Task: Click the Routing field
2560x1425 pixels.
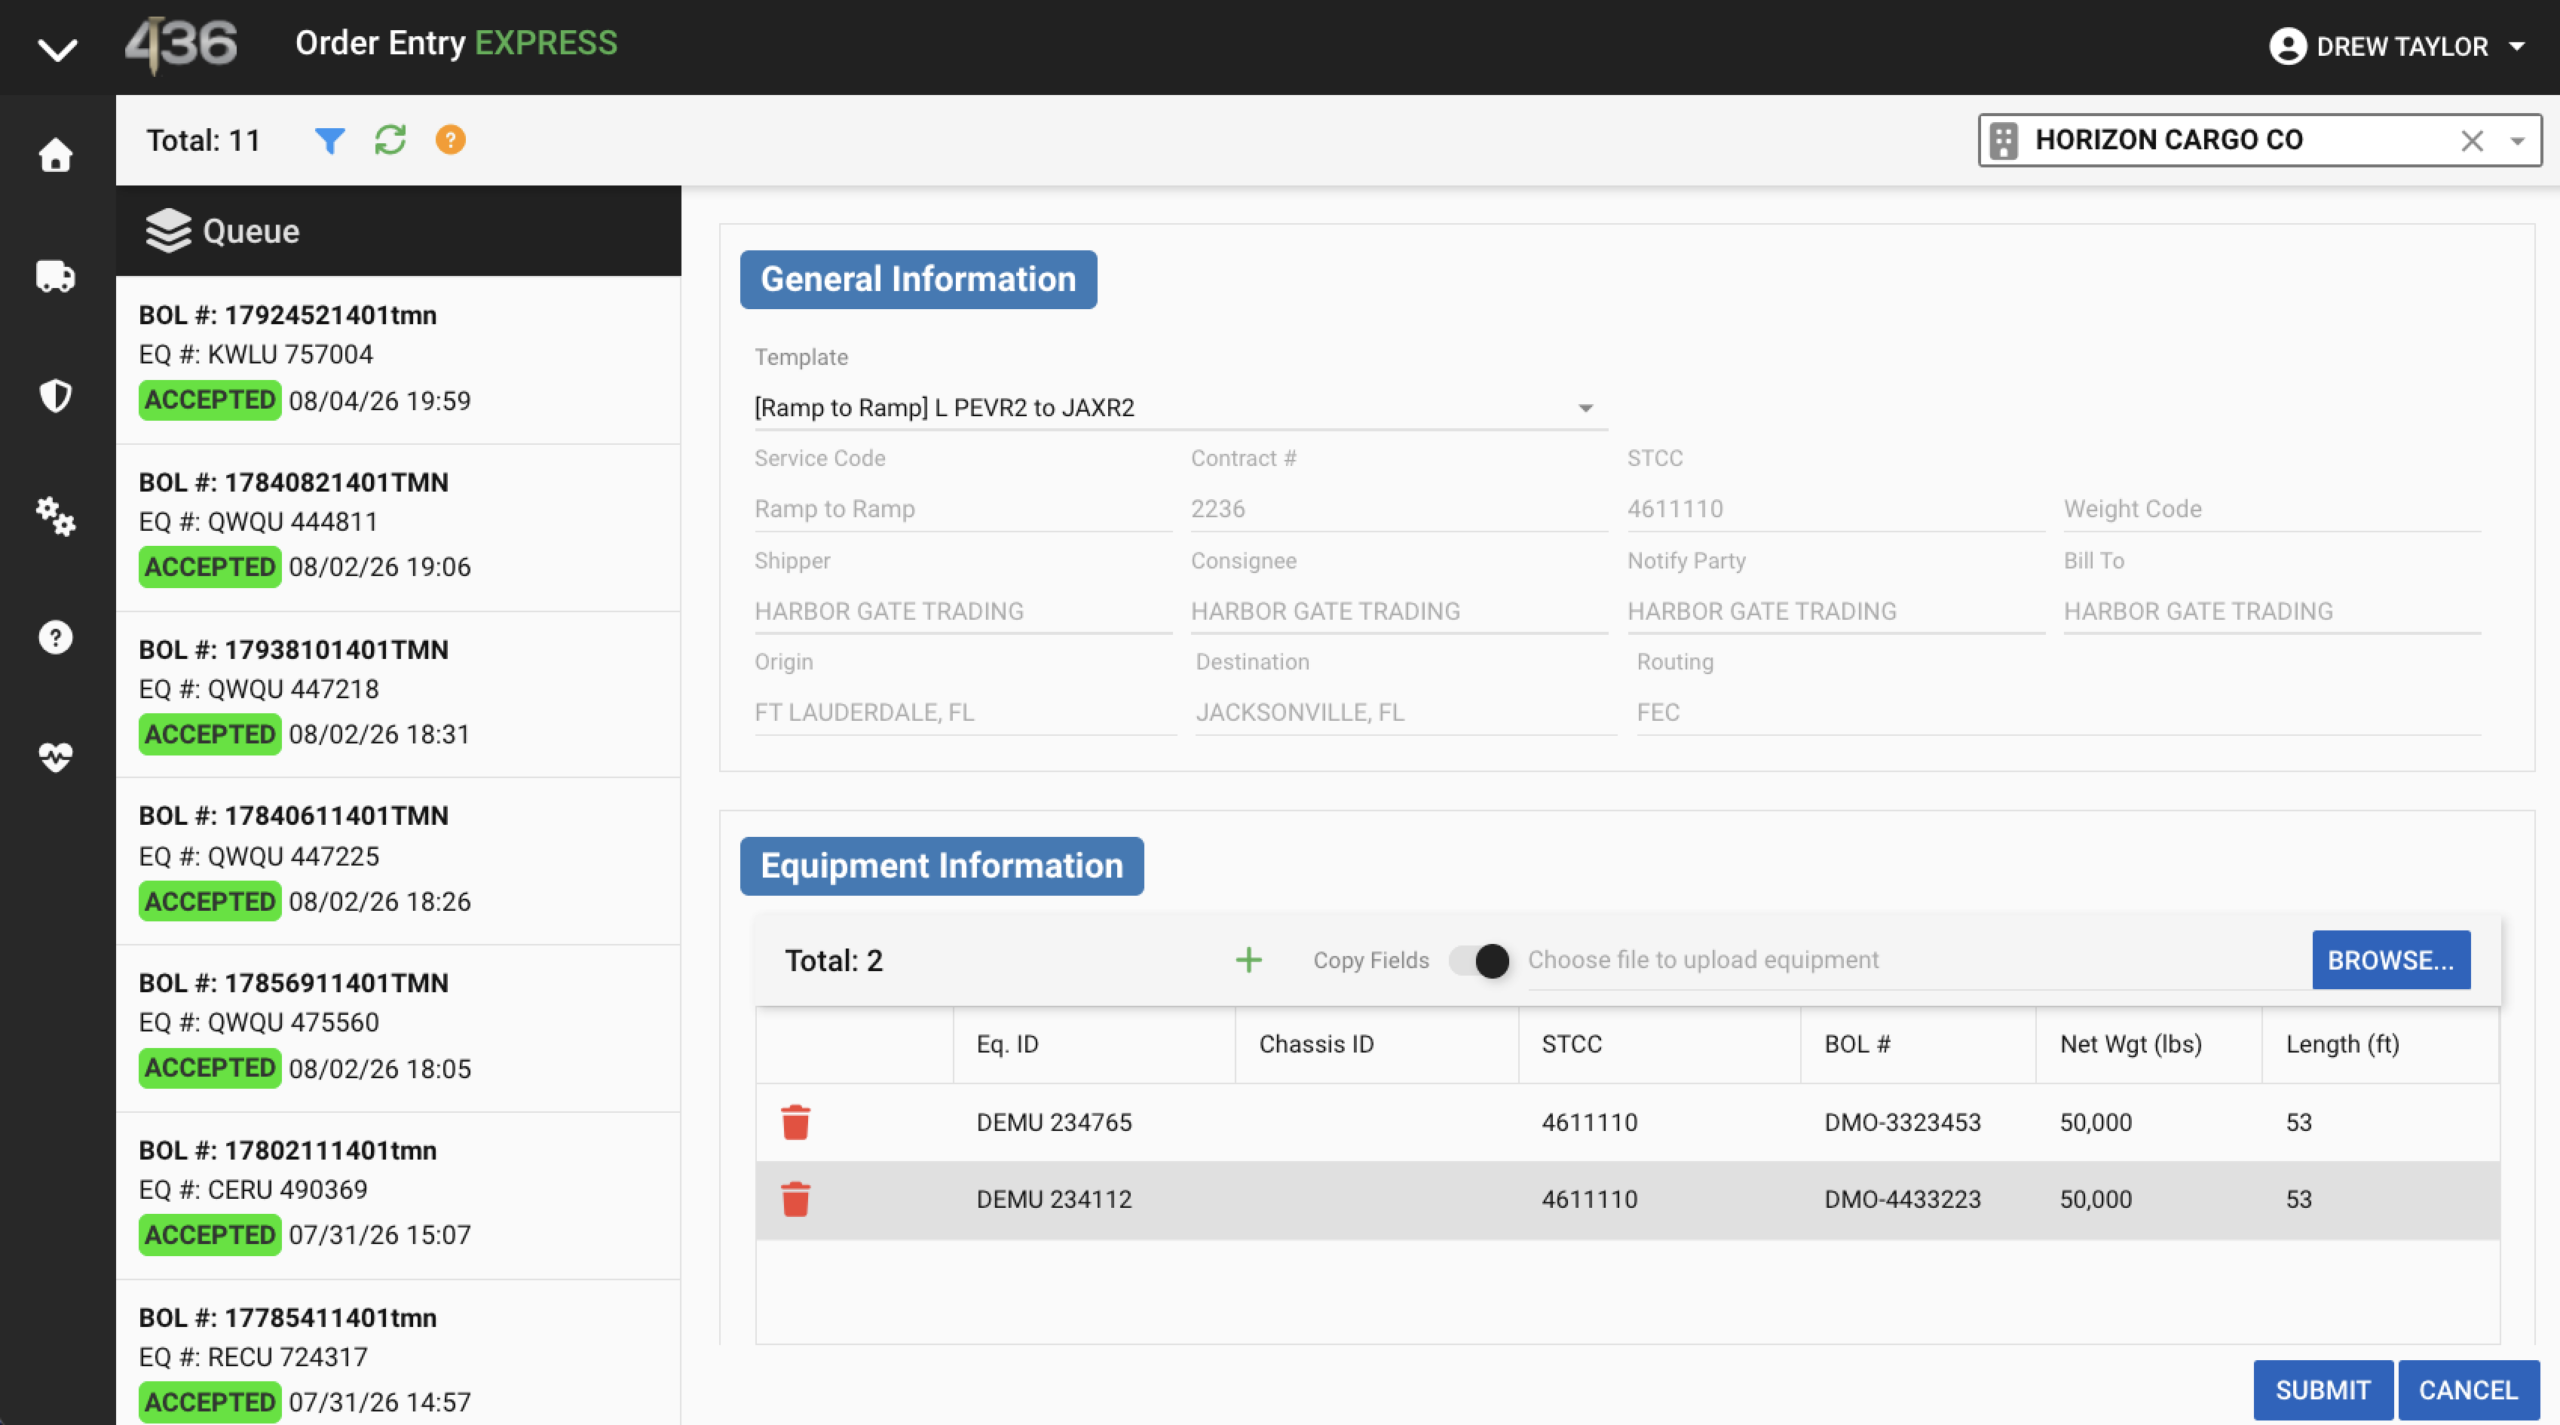Action: (2059, 712)
